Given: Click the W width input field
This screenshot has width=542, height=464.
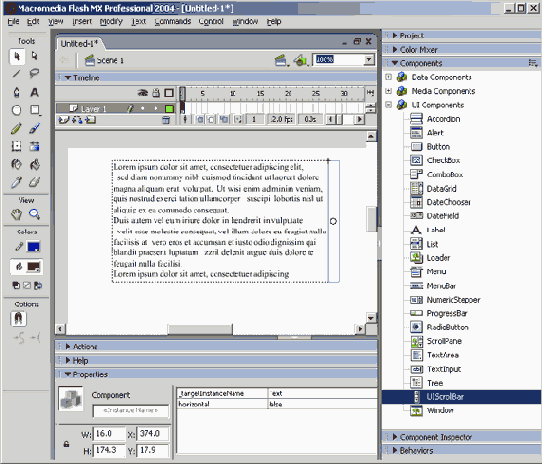Looking at the screenshot, I should point(109,434).
